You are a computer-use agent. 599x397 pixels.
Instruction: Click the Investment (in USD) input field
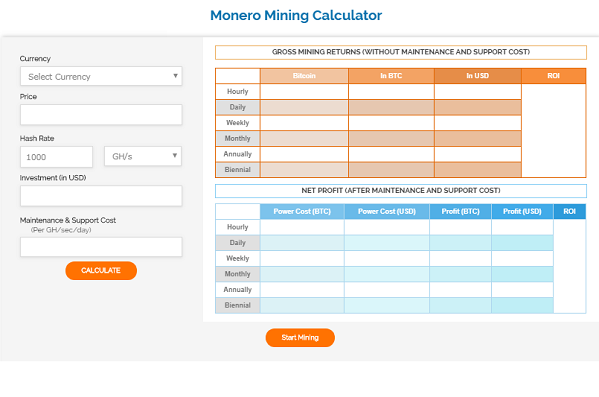[101, 196]
